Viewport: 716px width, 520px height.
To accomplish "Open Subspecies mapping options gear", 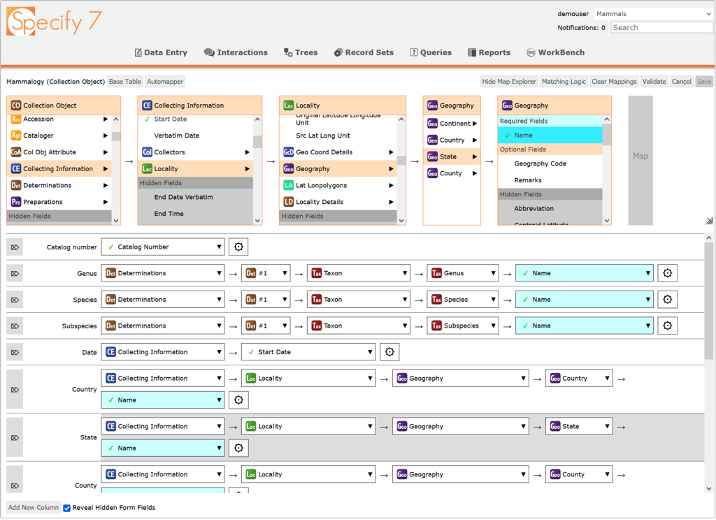I will (667, 326).
